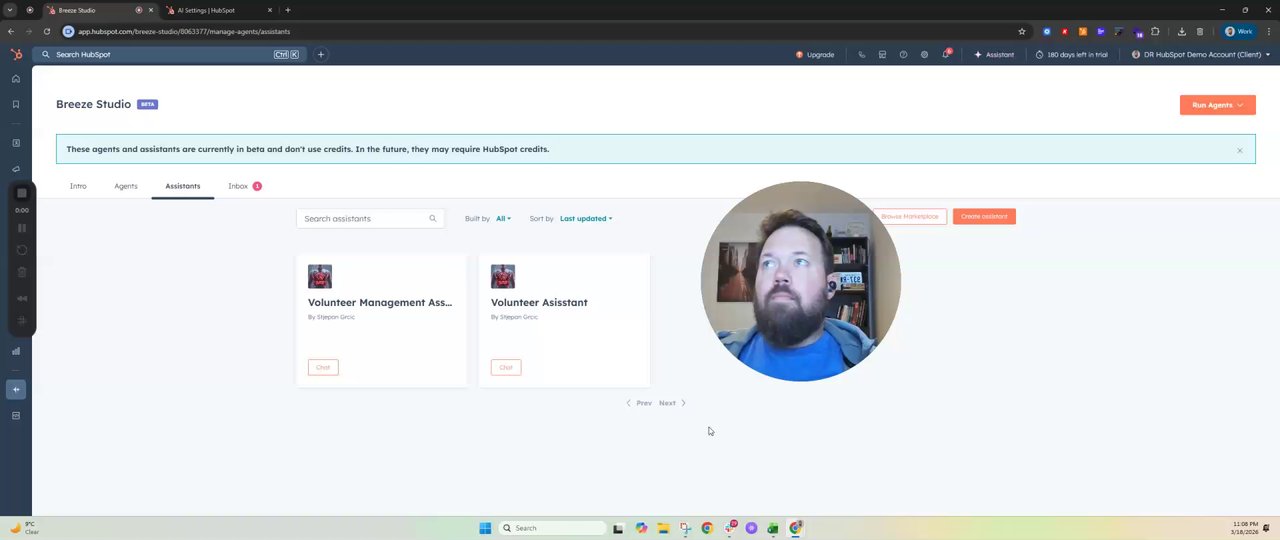Viewport: 1280px width, 540px height.
Task: Open the weather widget on the taskbar
Action: pos(24,527)
